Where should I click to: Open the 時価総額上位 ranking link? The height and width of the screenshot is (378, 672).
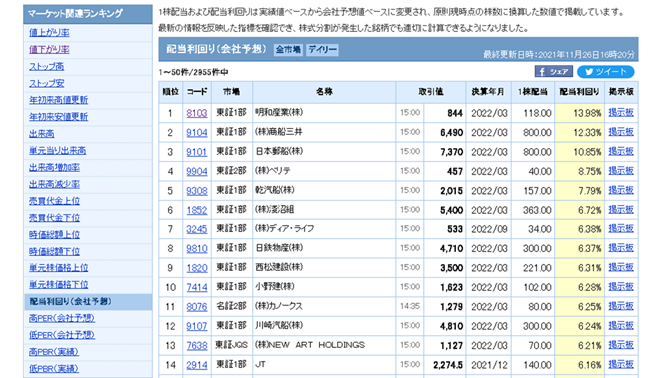54,234
